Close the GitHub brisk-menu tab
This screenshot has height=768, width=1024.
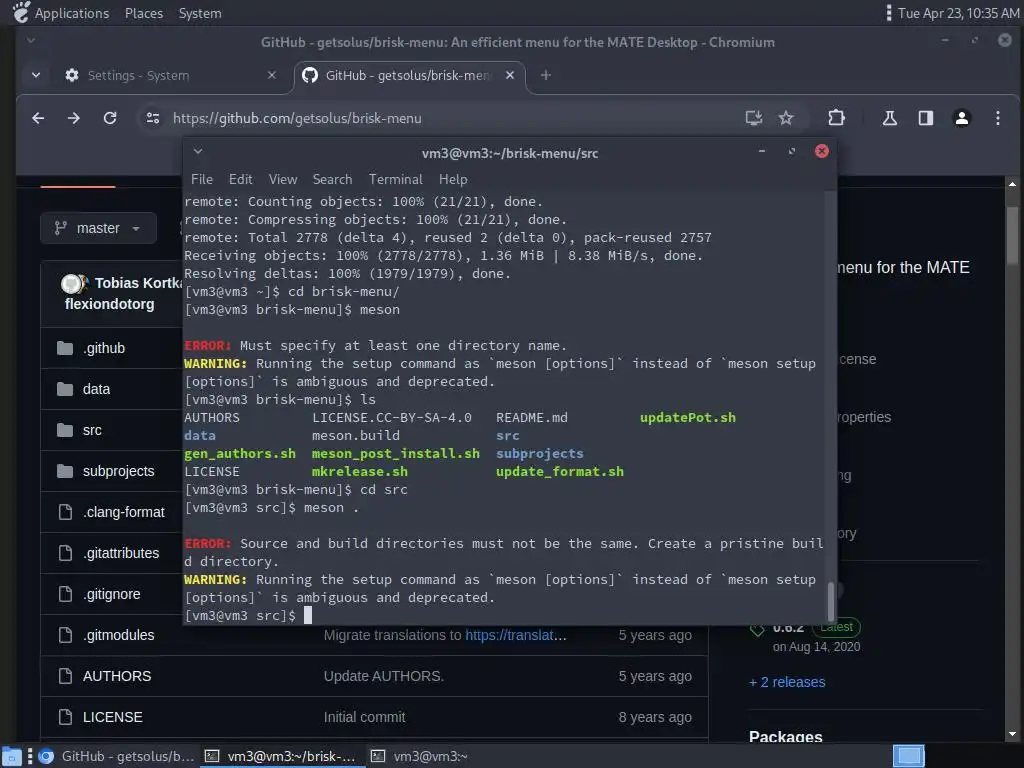tap(510, 76)
